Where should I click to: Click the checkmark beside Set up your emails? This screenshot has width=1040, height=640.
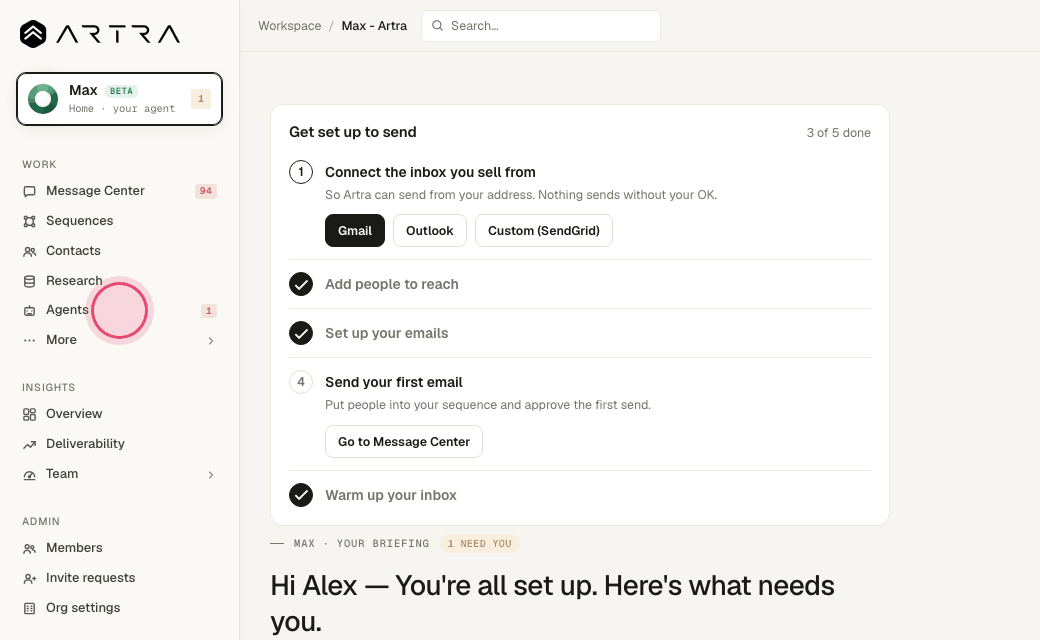301,333
